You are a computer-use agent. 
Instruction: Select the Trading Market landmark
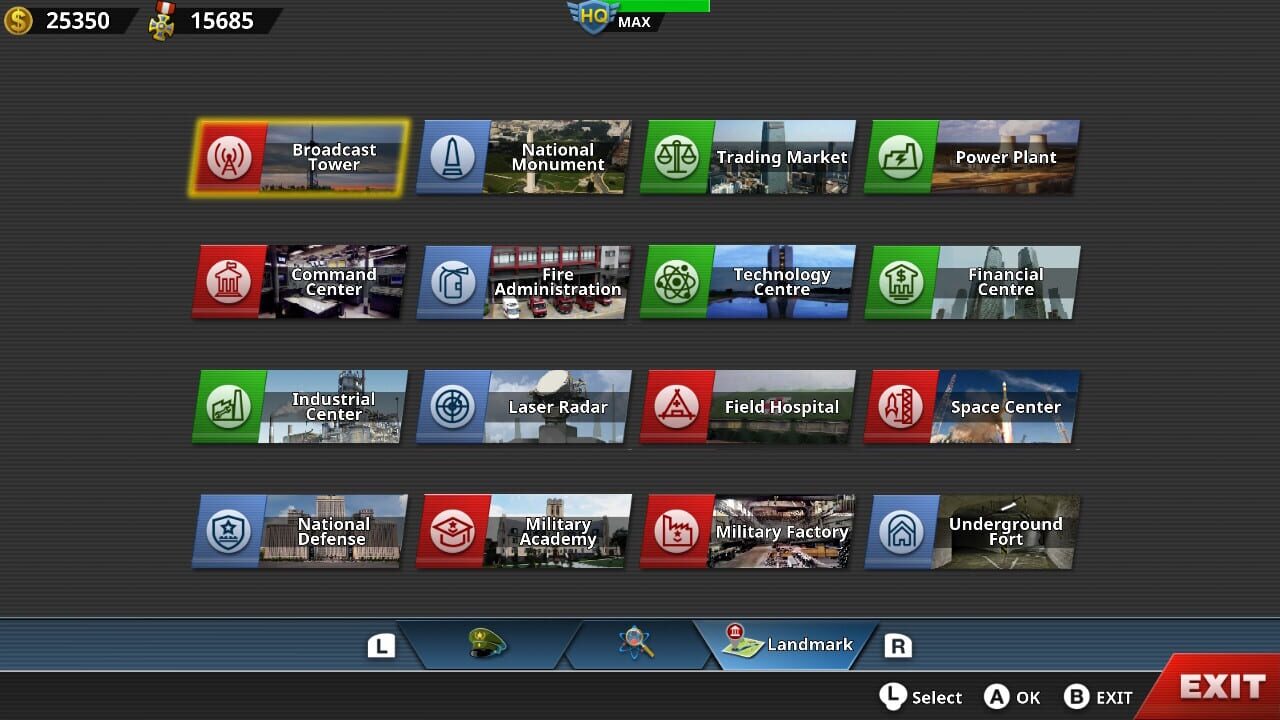749,157
